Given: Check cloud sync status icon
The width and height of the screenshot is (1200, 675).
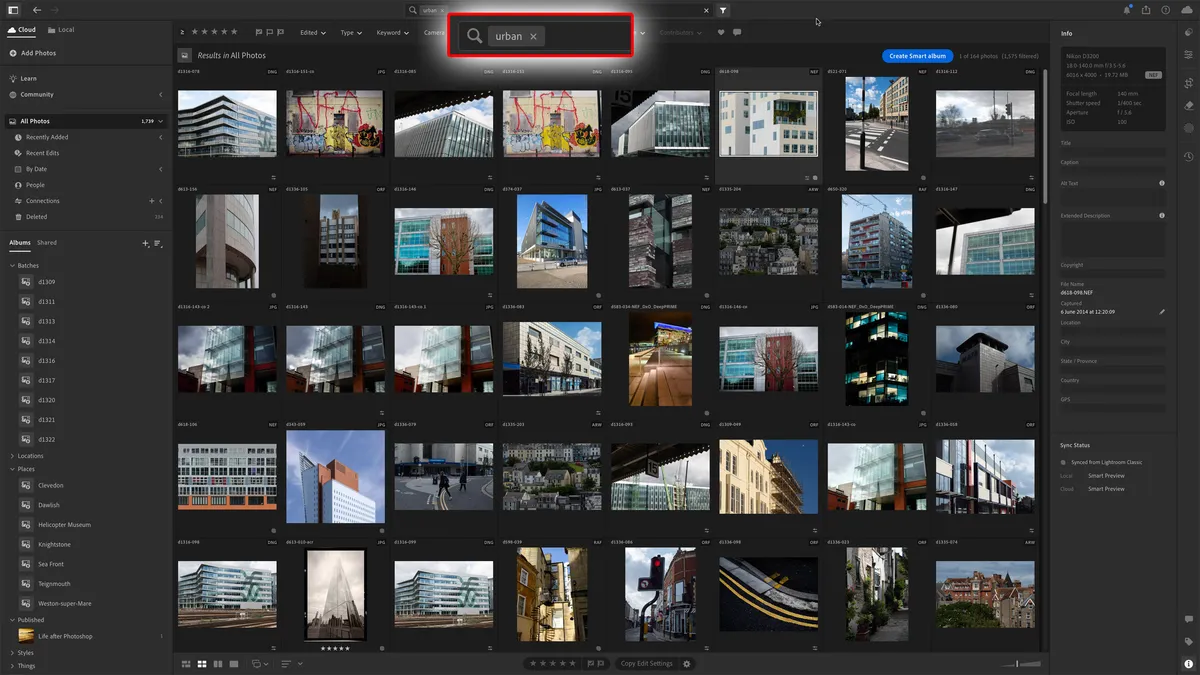Looking at the screenshot, I should click(1186, 9).
